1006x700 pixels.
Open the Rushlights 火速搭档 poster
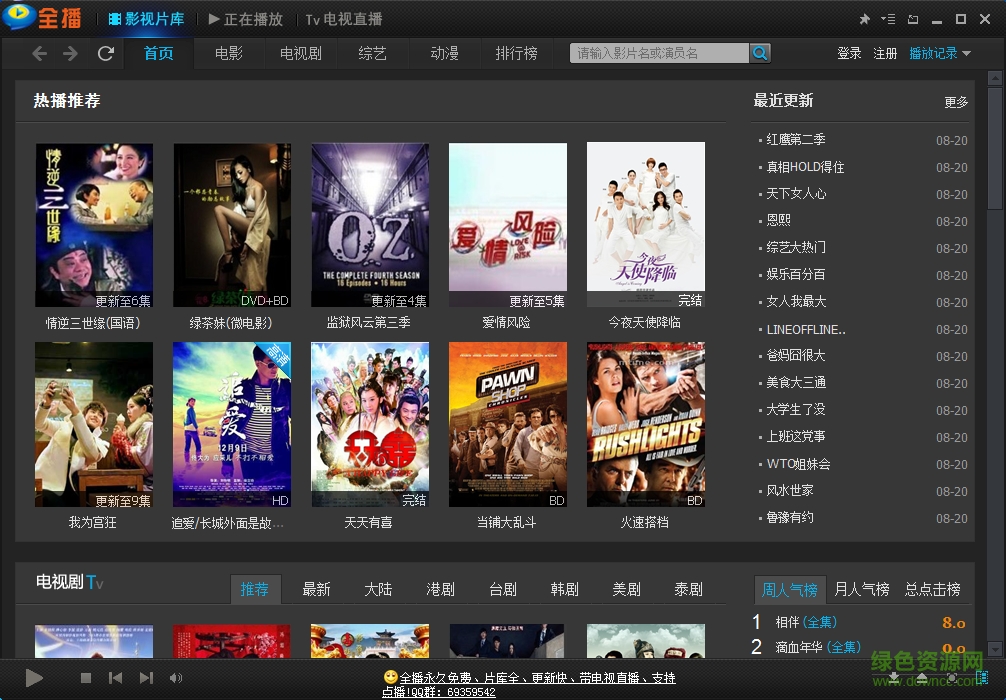645,425
